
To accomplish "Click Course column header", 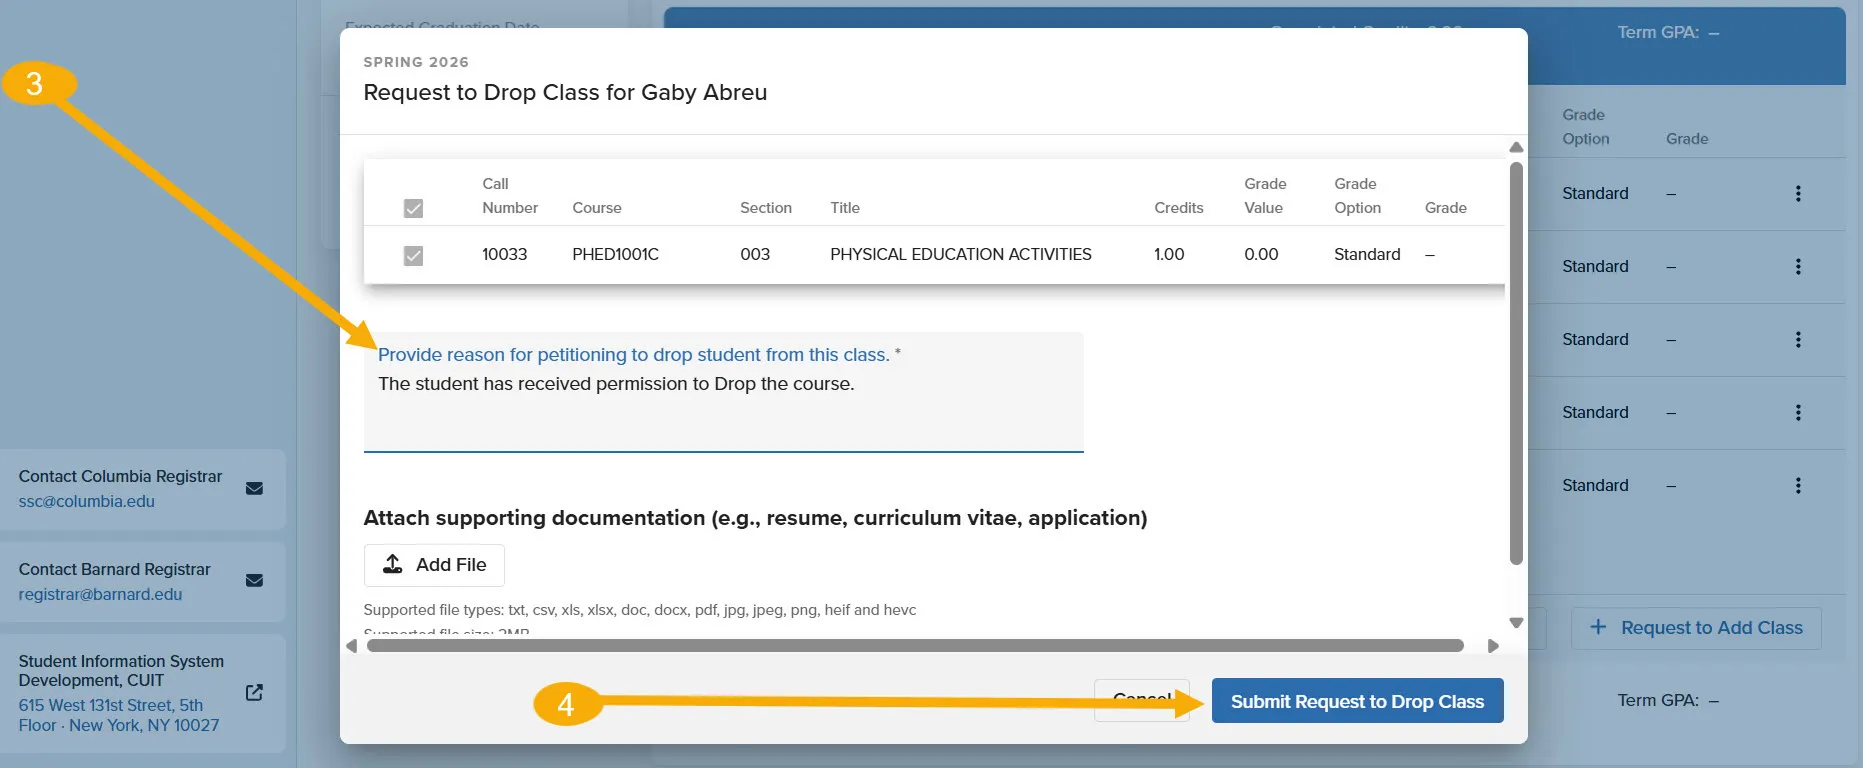I will [597, 208].
